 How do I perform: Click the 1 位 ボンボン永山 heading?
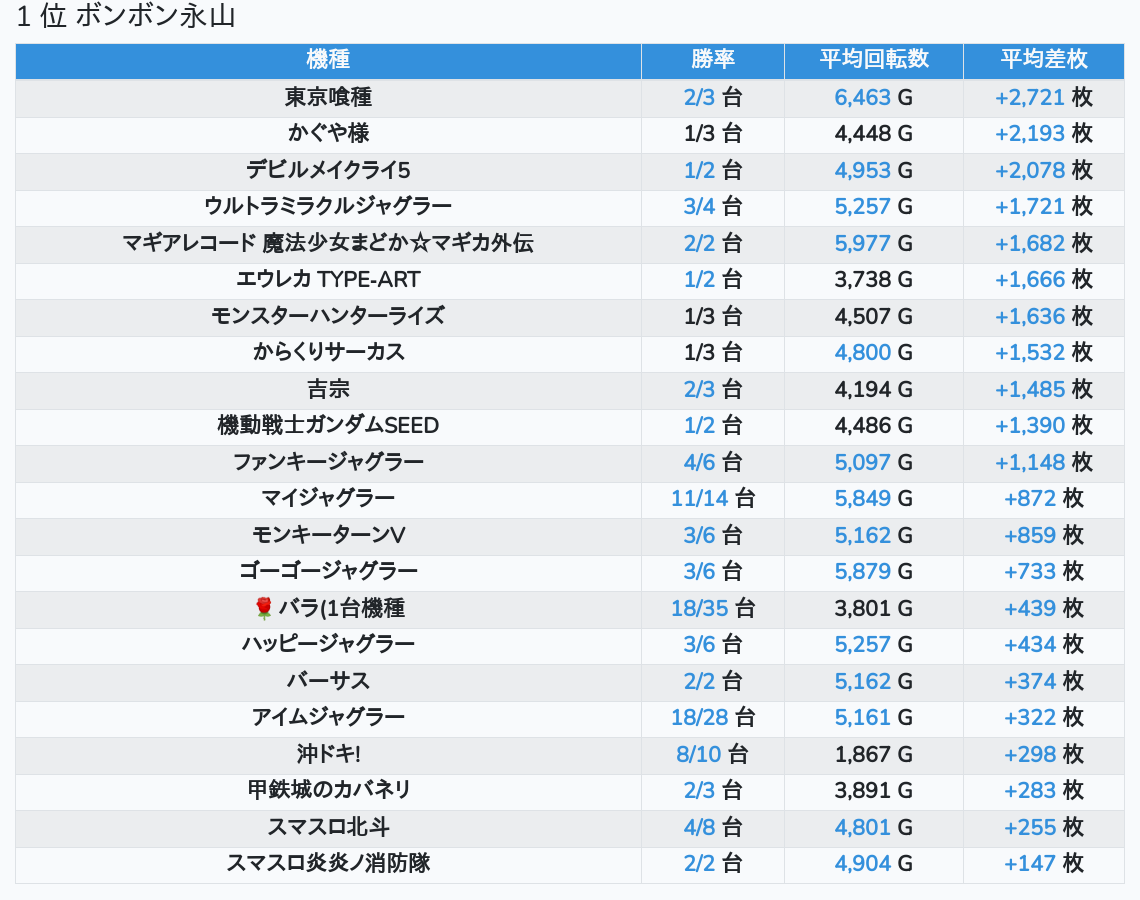click(126, 16)
